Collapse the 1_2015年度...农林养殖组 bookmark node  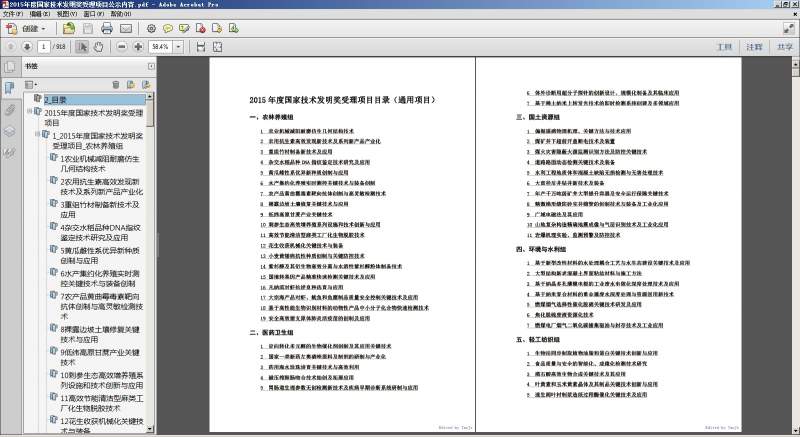click(37, 134)
